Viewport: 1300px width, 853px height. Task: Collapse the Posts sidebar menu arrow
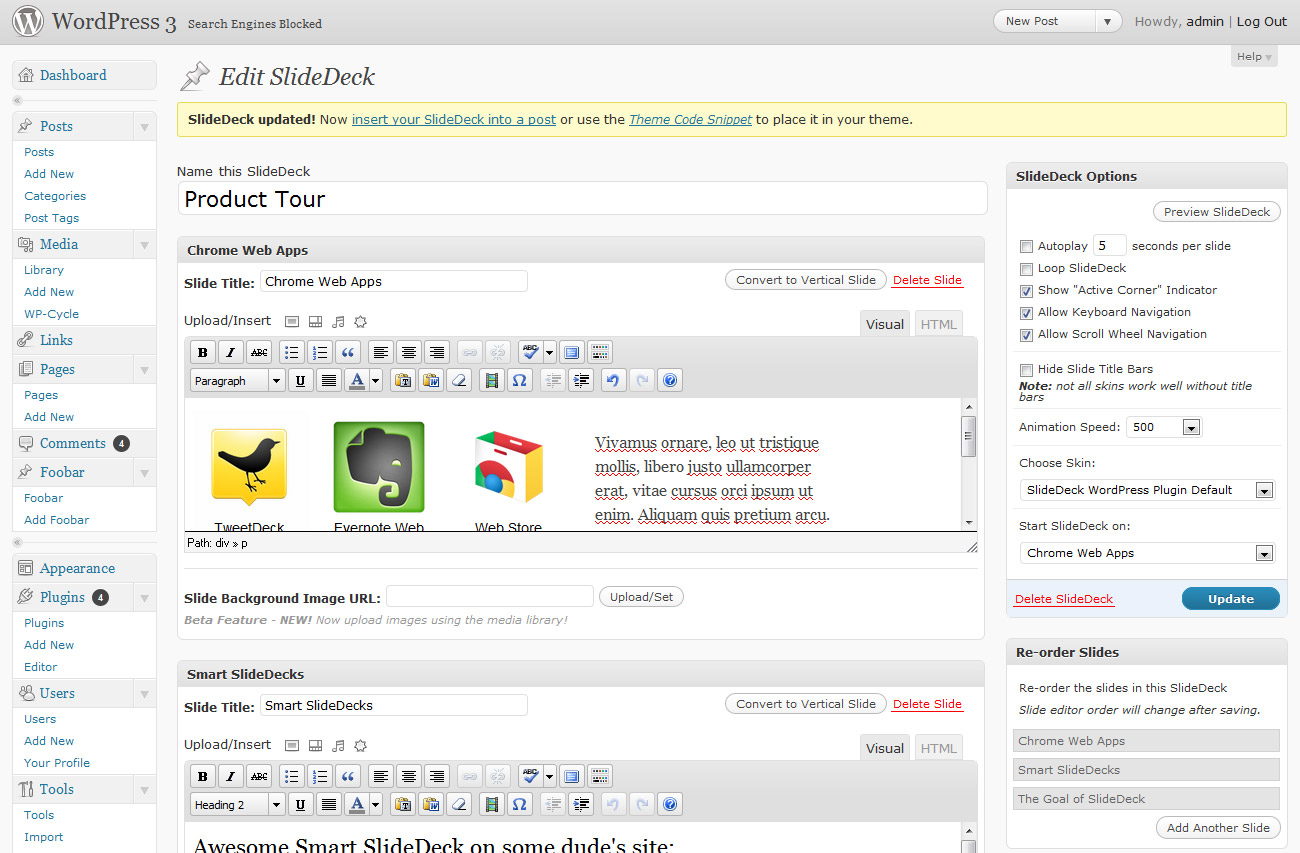(145, 127)
